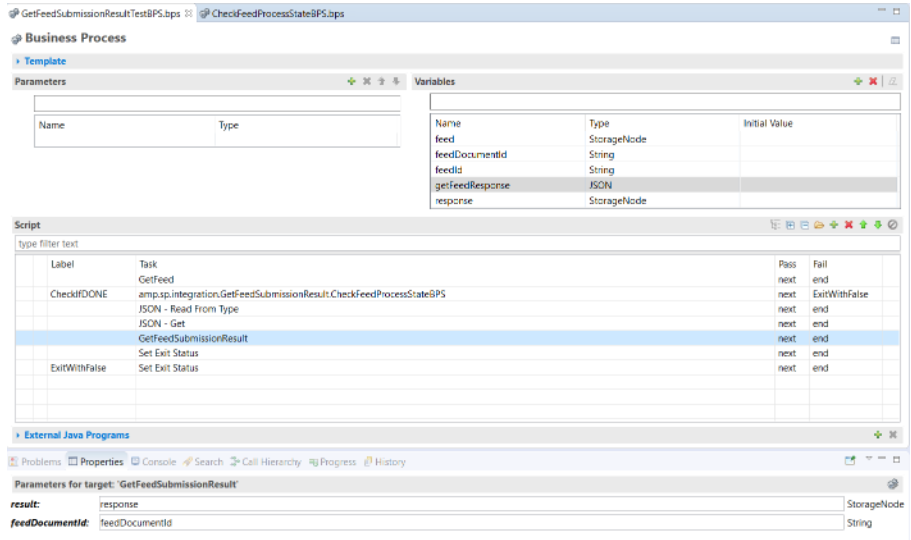Open the Problems tab
This screenshot has height=540, width=911.
[35, 462]
